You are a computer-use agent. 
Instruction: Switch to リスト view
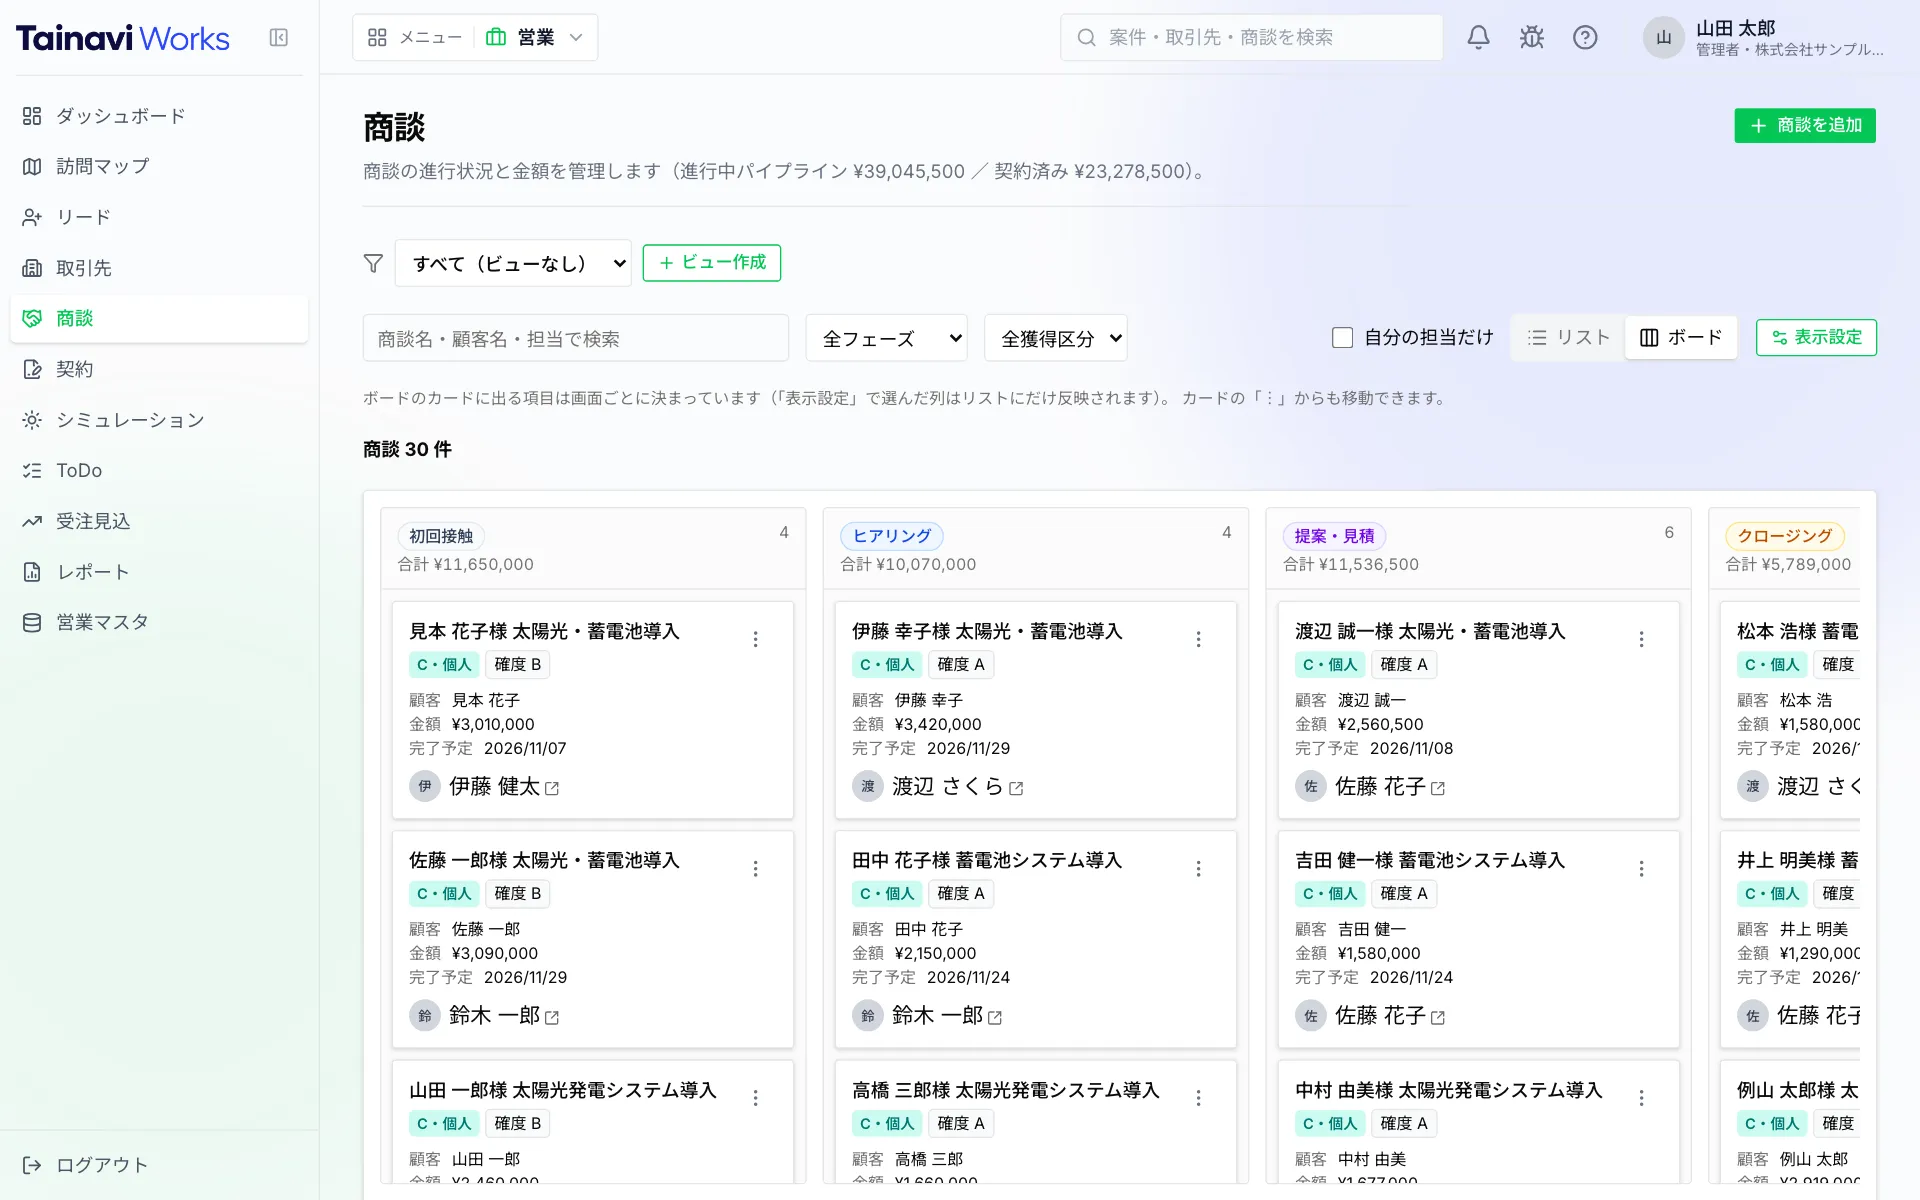point(1568,338)
